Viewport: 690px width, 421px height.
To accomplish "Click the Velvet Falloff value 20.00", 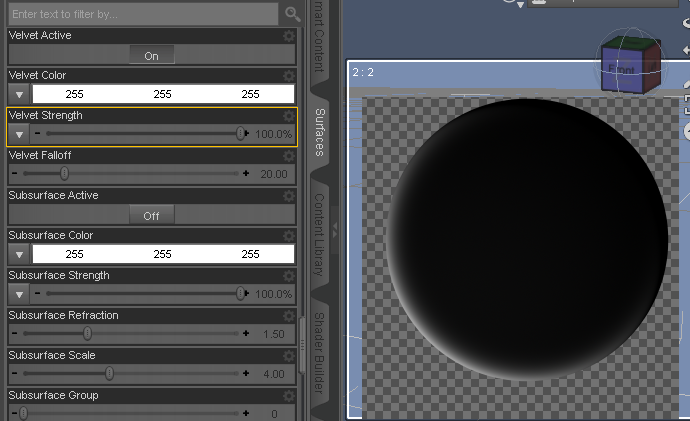I will tap(274, 174).
